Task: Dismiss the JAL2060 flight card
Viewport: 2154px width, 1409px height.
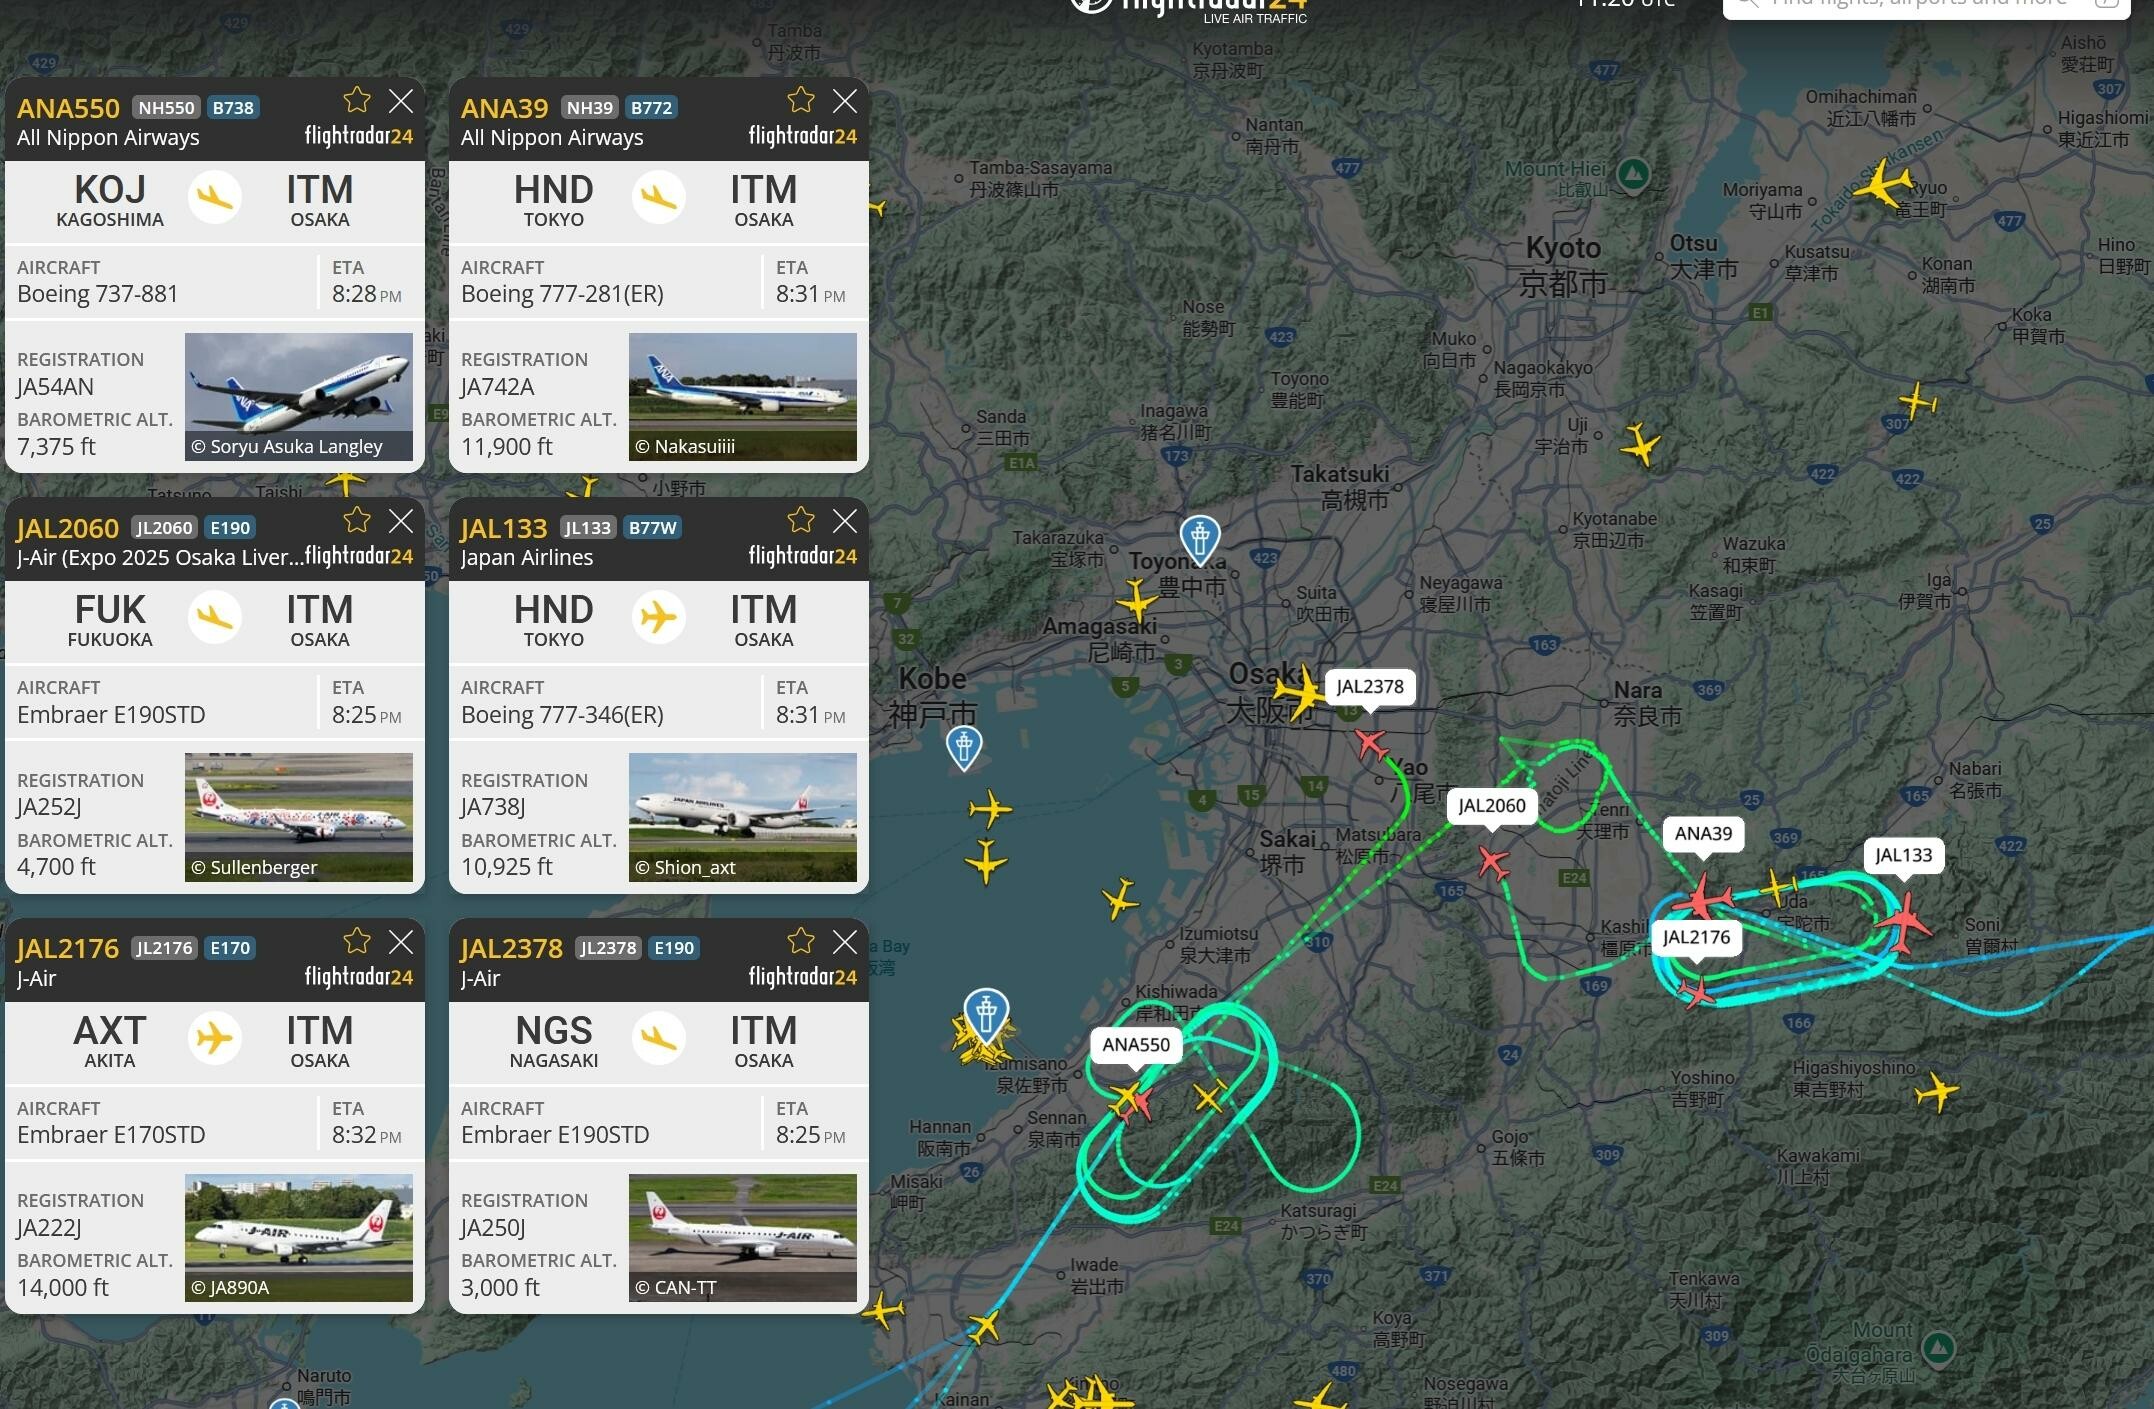Action: [401, 521]
